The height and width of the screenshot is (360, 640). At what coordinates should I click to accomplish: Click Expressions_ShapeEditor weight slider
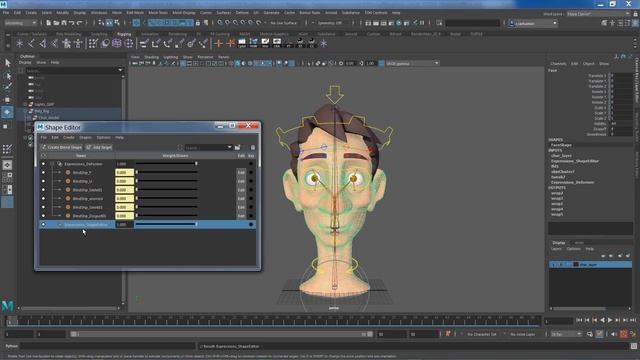pyautogui.click(x=167, y=224)
